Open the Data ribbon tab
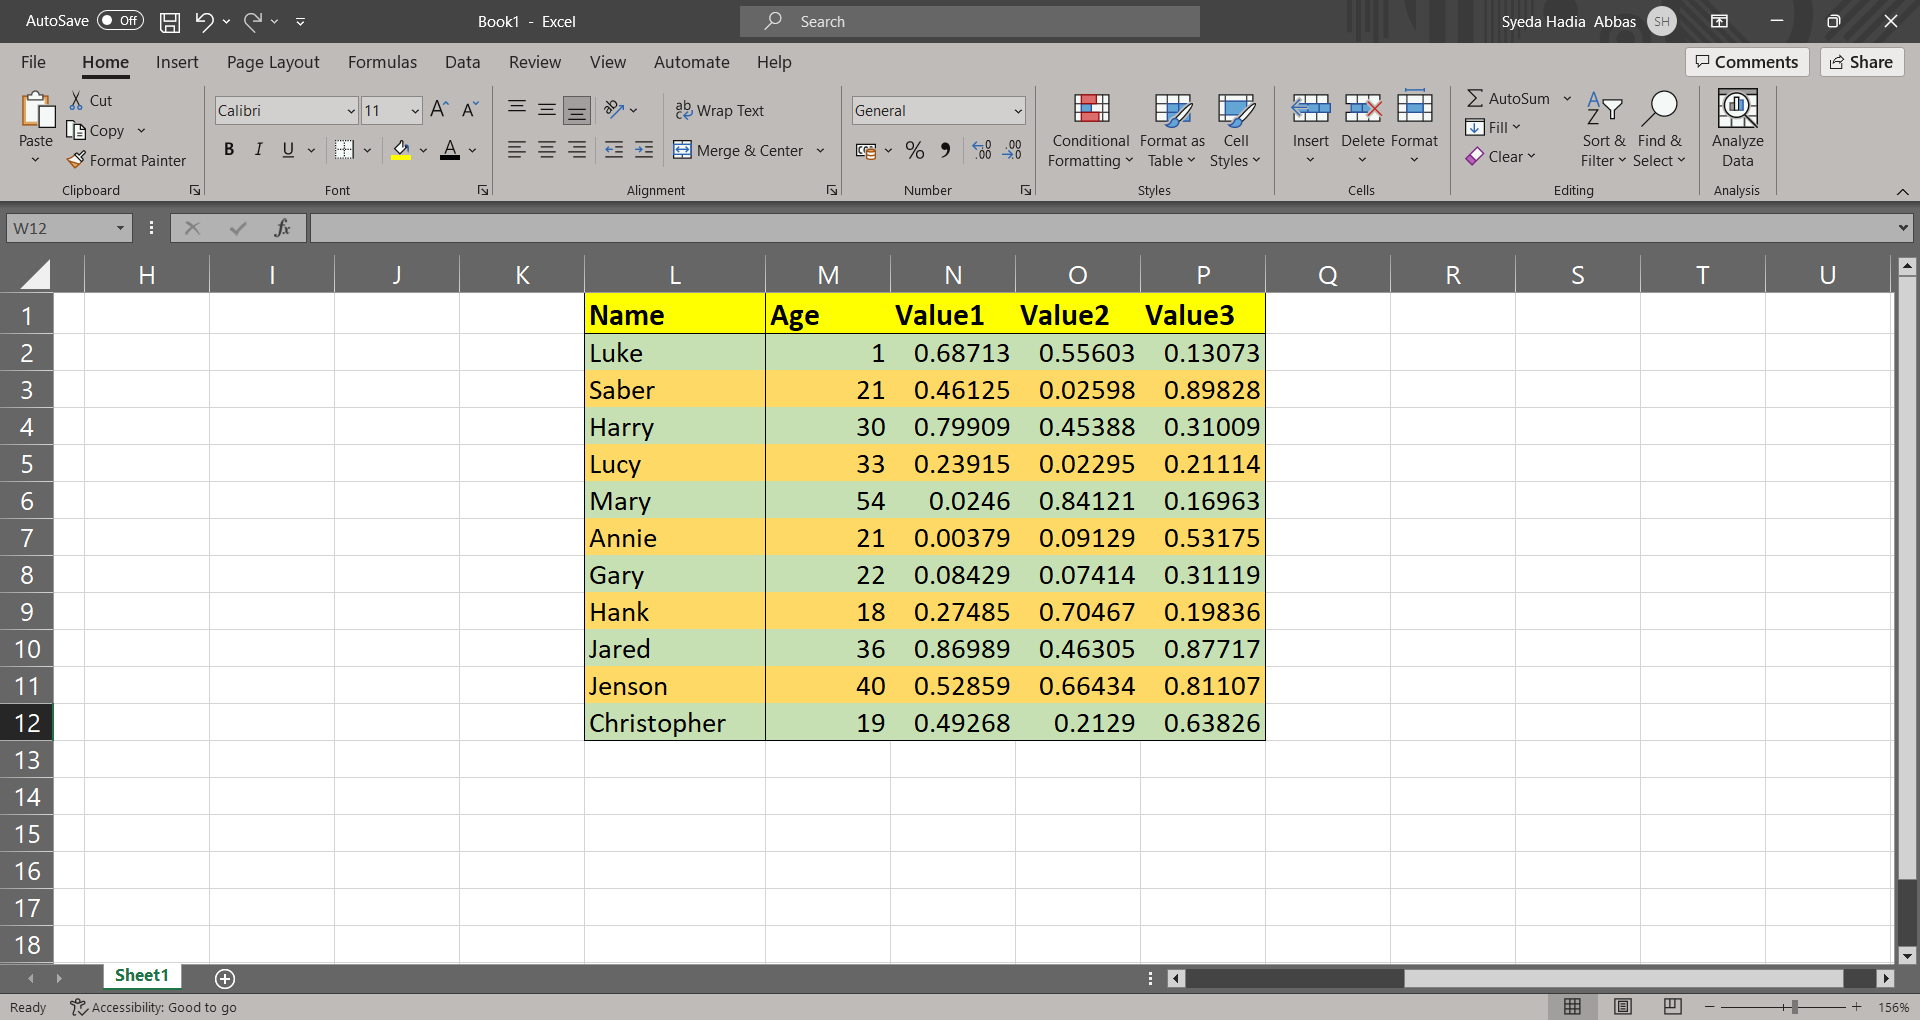This screenshot has width=1920, height=1020. [462, 62]
